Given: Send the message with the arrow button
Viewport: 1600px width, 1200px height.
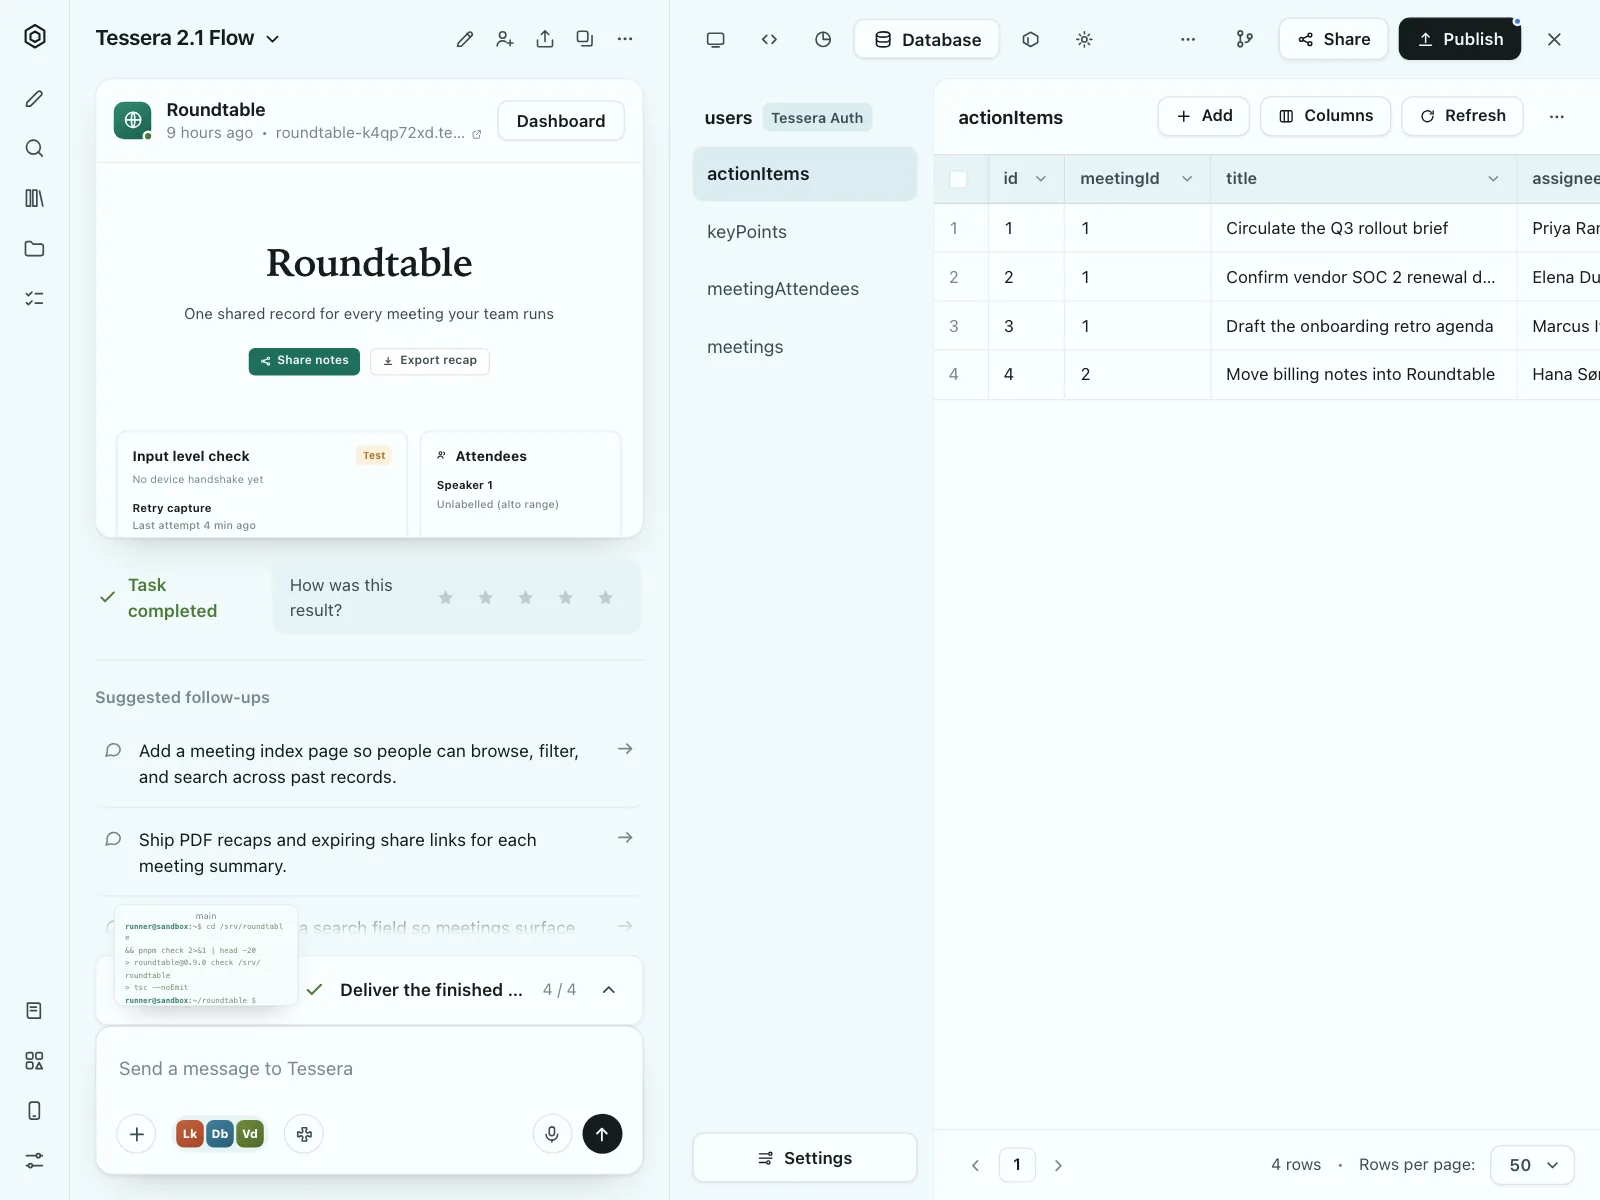Looking at the screenshot, I should click(602, 1134).
